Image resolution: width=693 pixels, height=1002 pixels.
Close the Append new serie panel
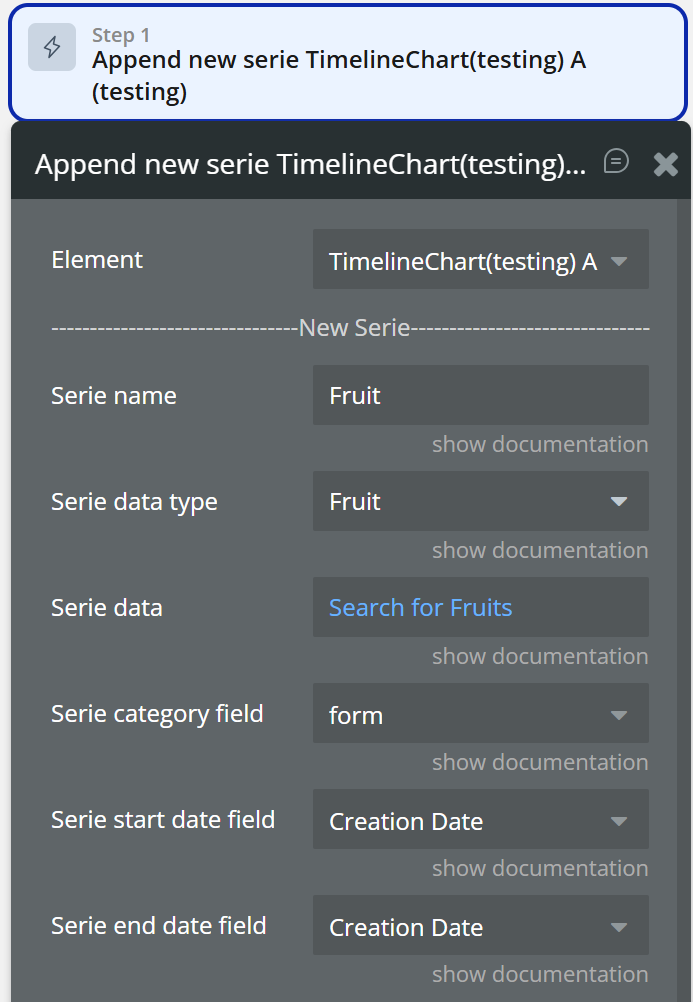click(666, 164)
